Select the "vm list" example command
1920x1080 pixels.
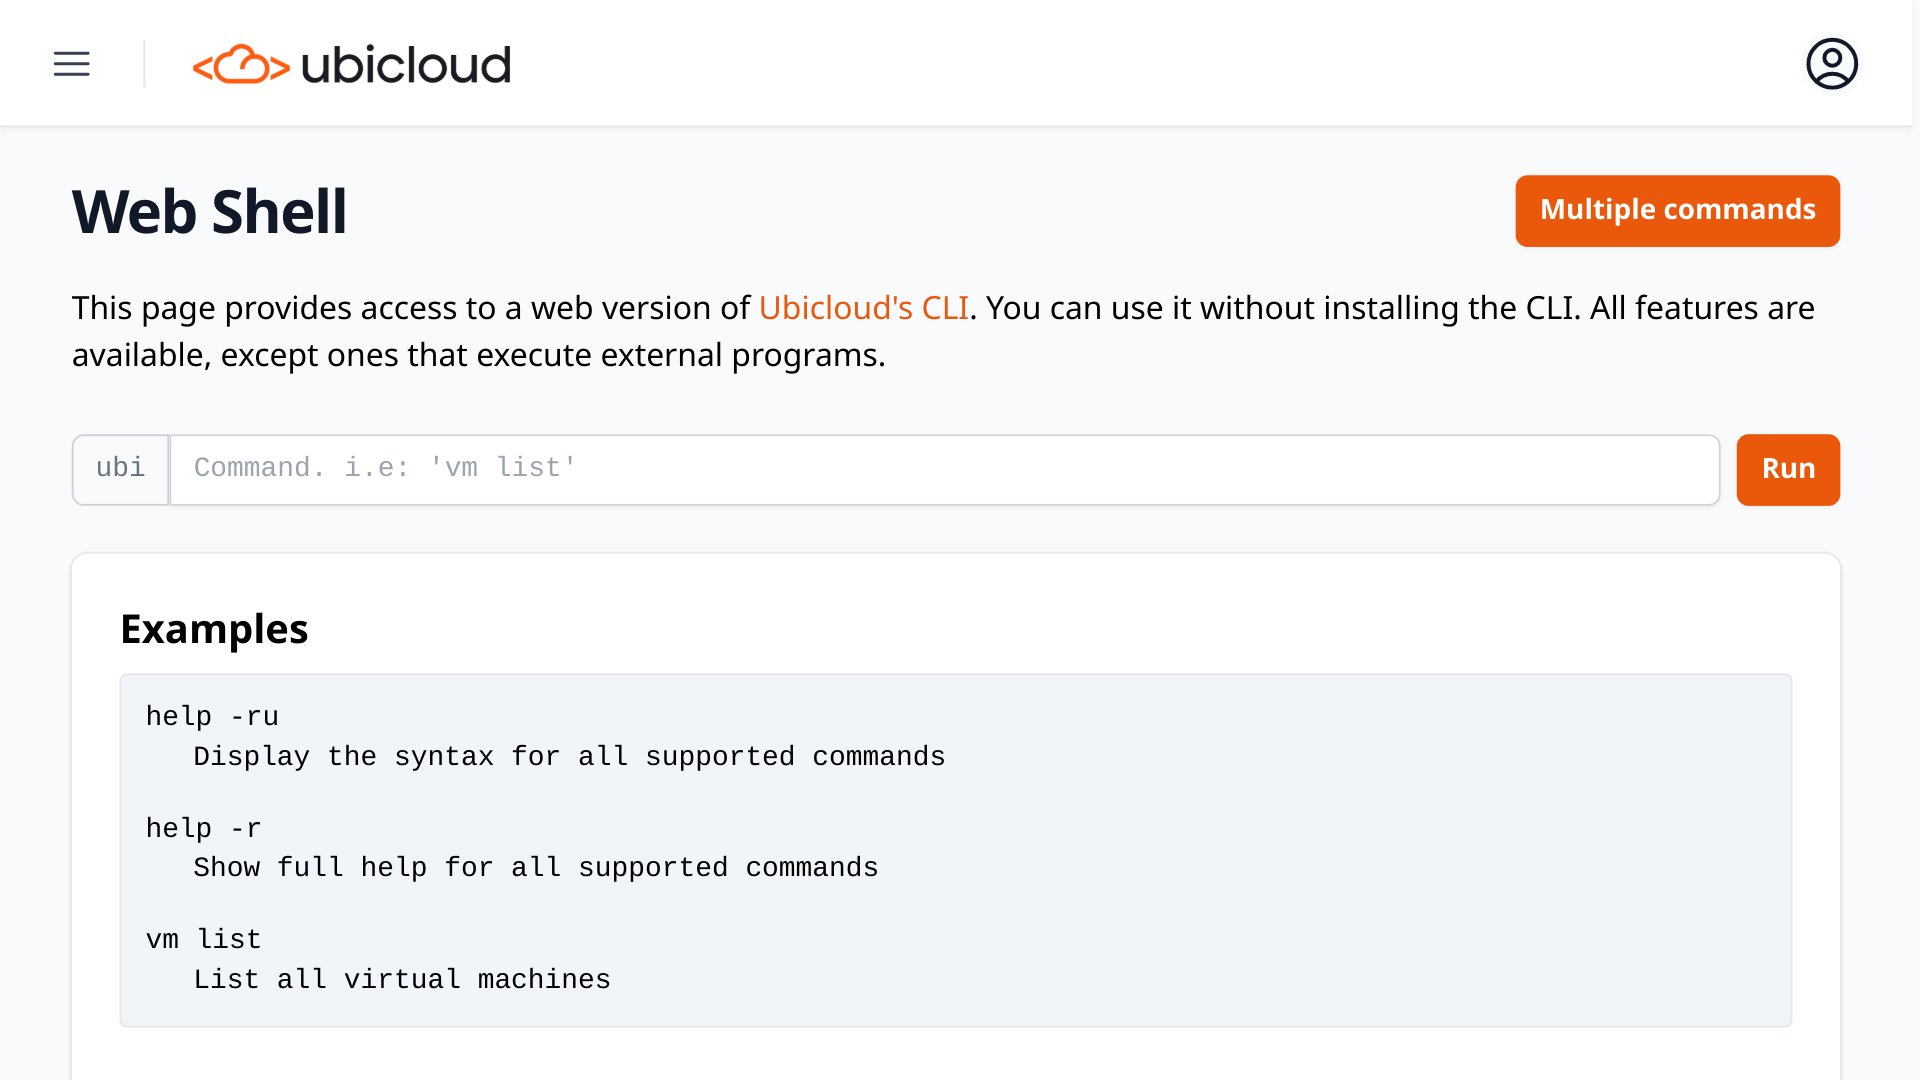pyautogui.click(x=203, y=940)
